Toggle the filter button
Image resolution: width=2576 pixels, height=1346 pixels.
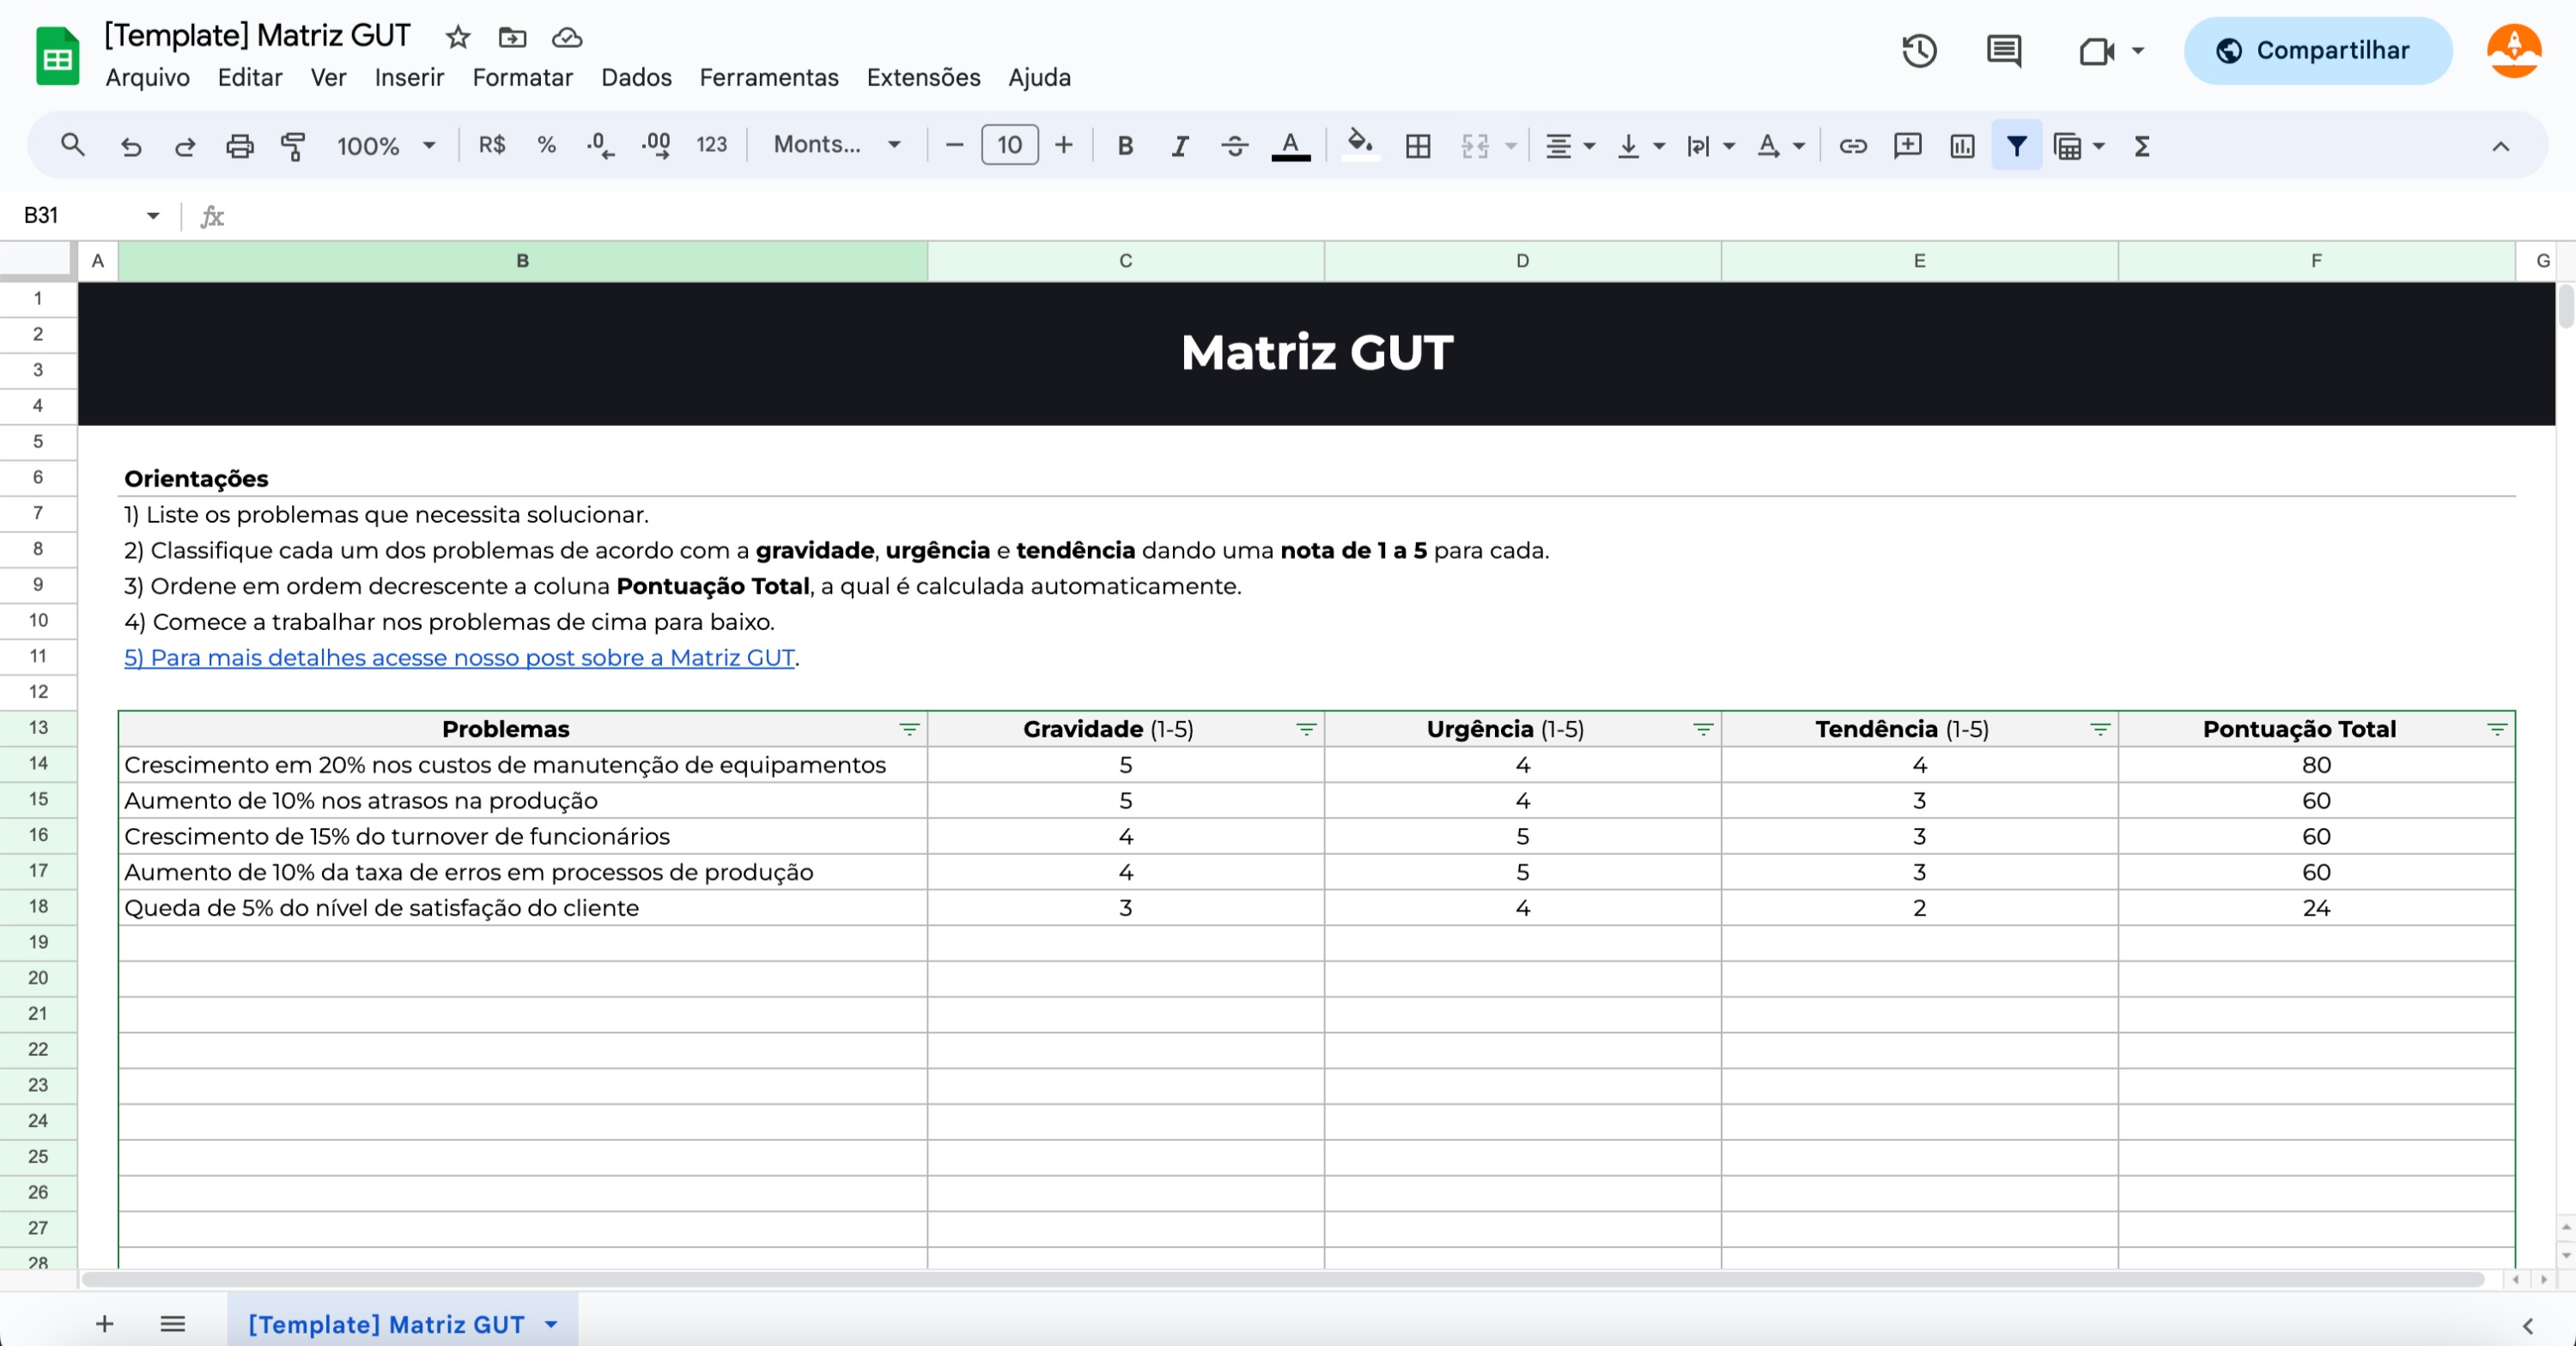pyautogui.click(x=2016, y=146)
